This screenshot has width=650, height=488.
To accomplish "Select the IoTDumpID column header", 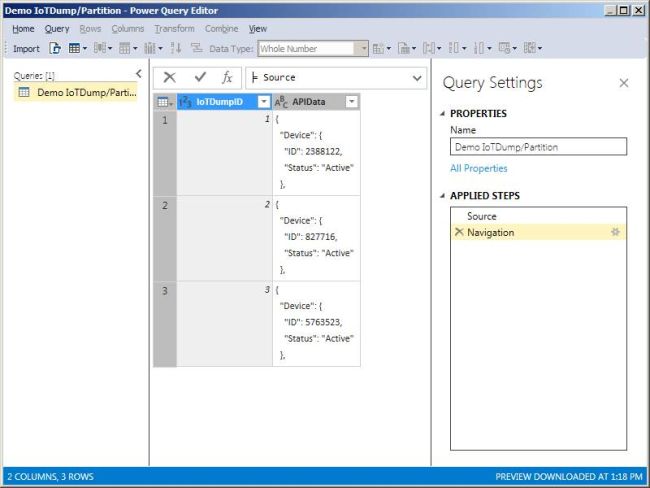I will [224, 102].
